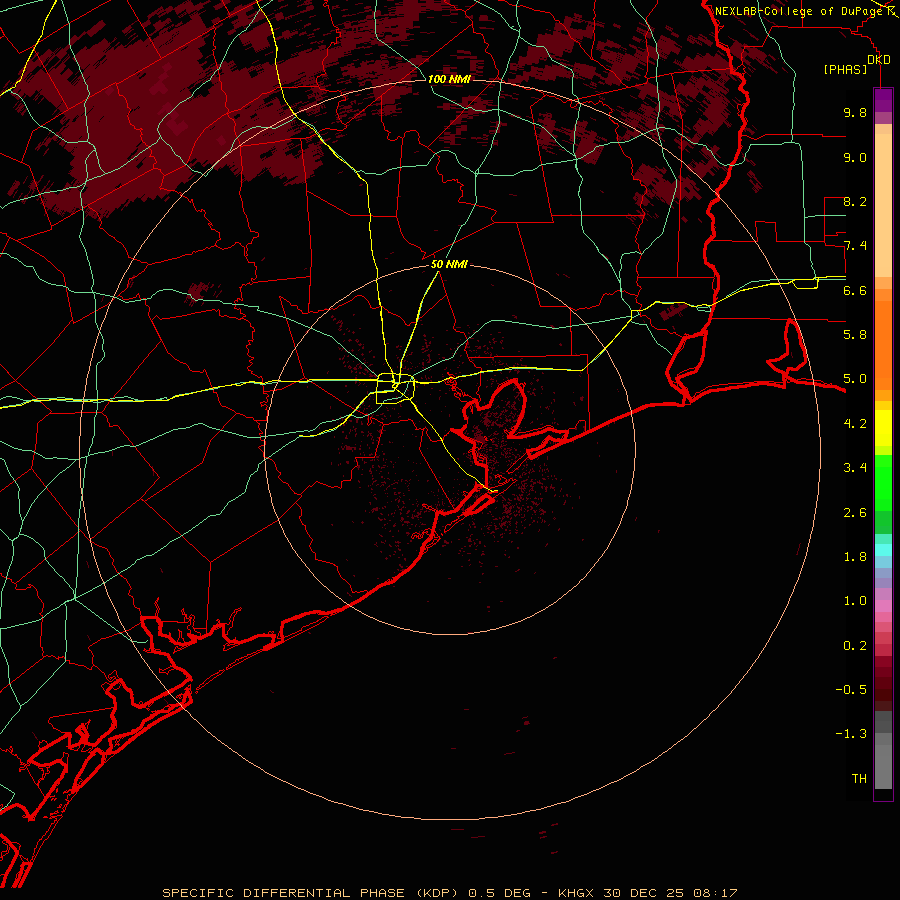Click the KDP product caption at the bottom
Screen dimensions: 900x900
[x=449, y=893]
